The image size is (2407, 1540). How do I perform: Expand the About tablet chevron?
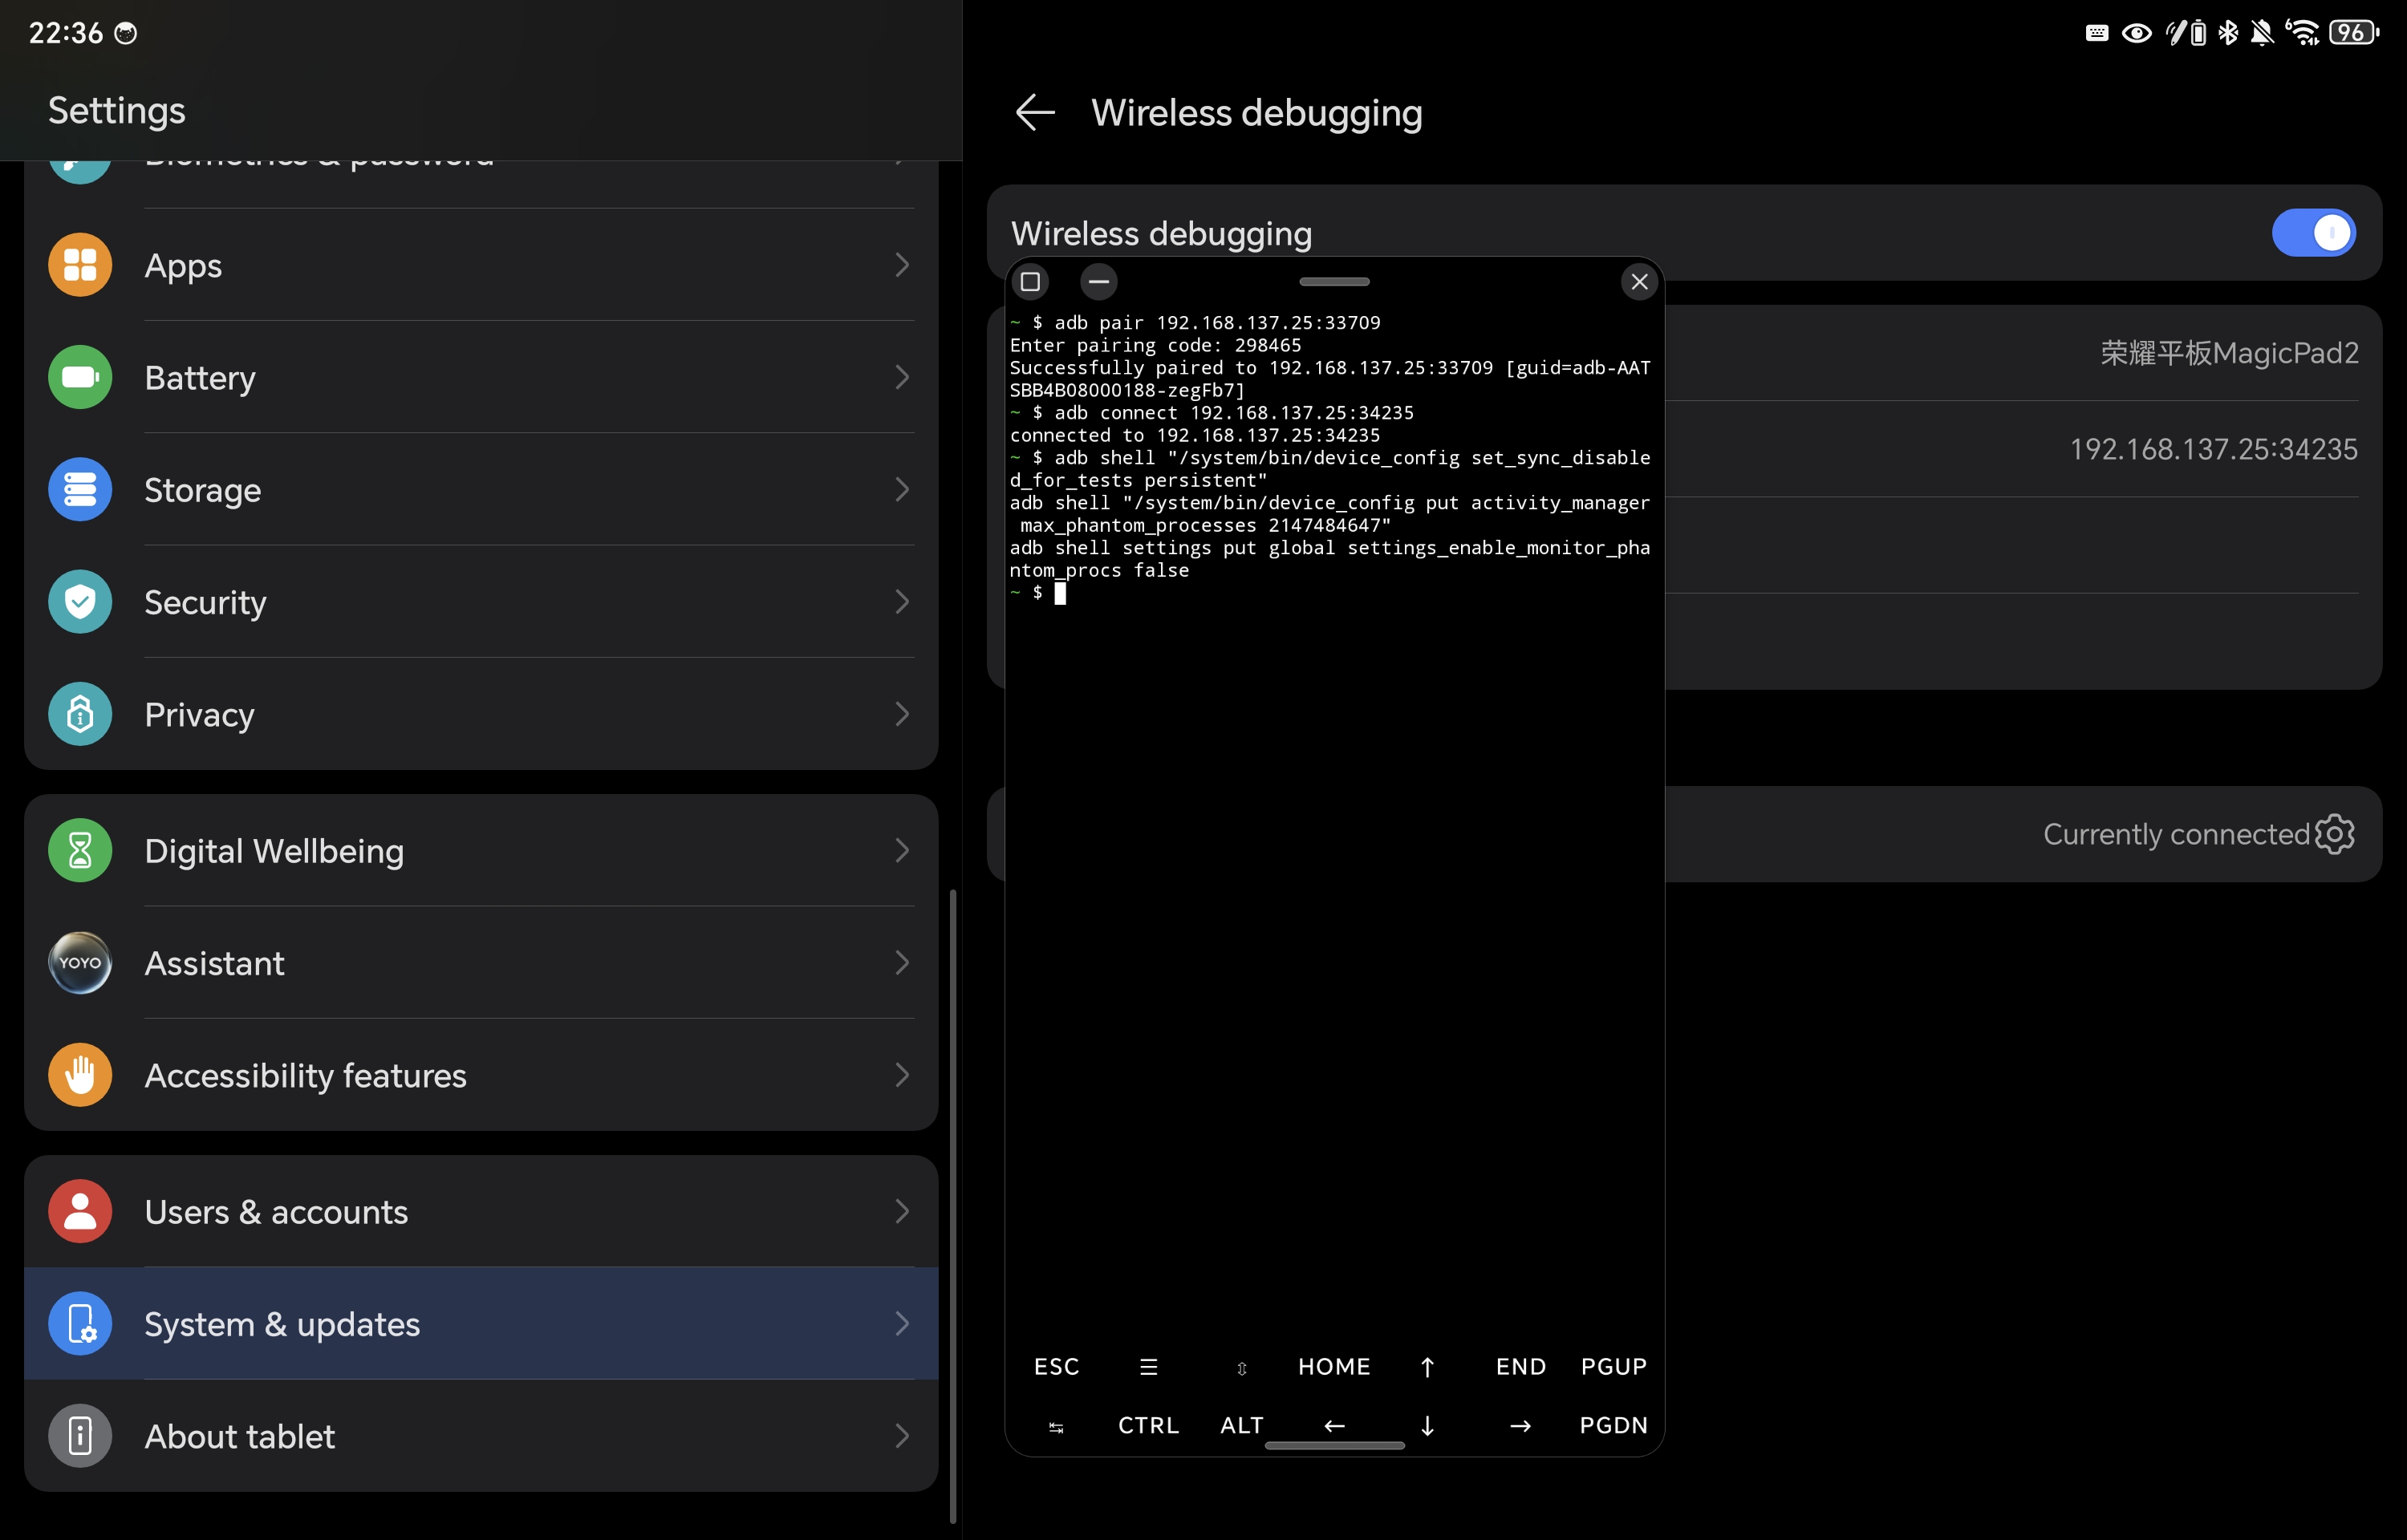pos(902,1436)
